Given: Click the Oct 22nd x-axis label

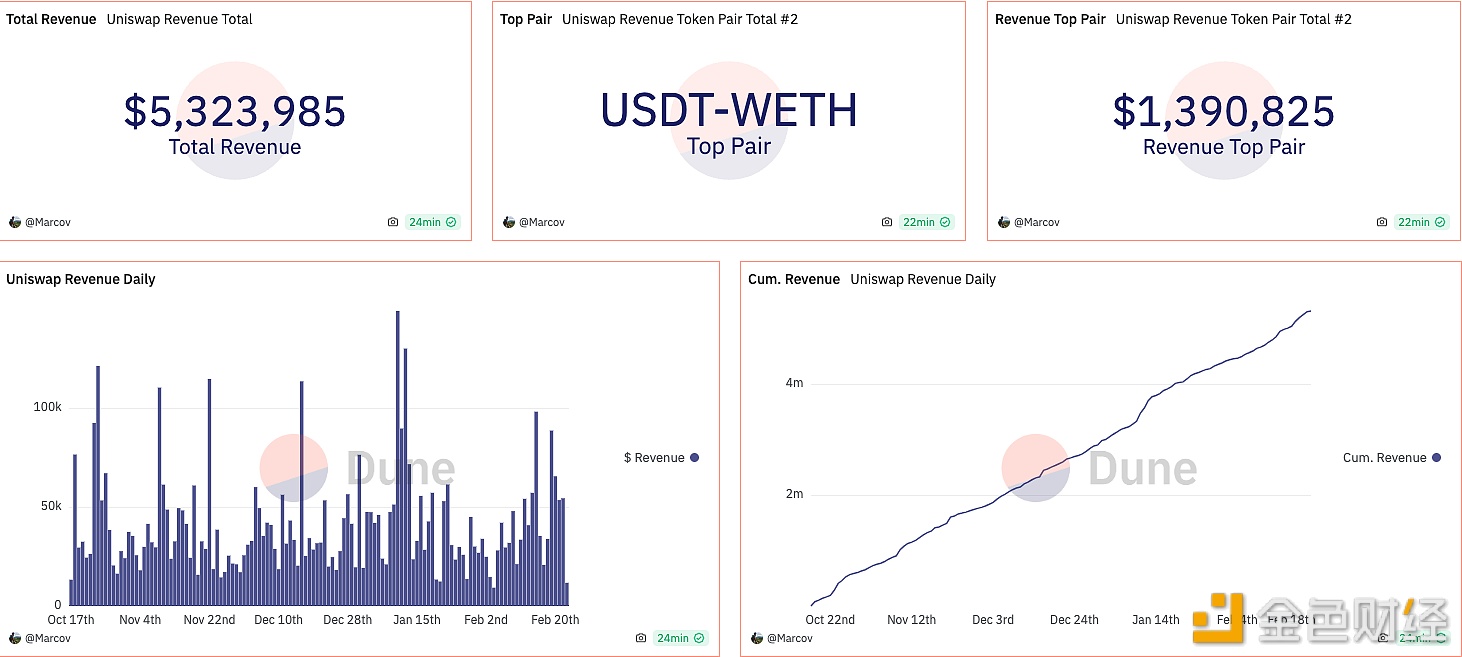Looking at the screenshot, I should (x=830, y=620).
